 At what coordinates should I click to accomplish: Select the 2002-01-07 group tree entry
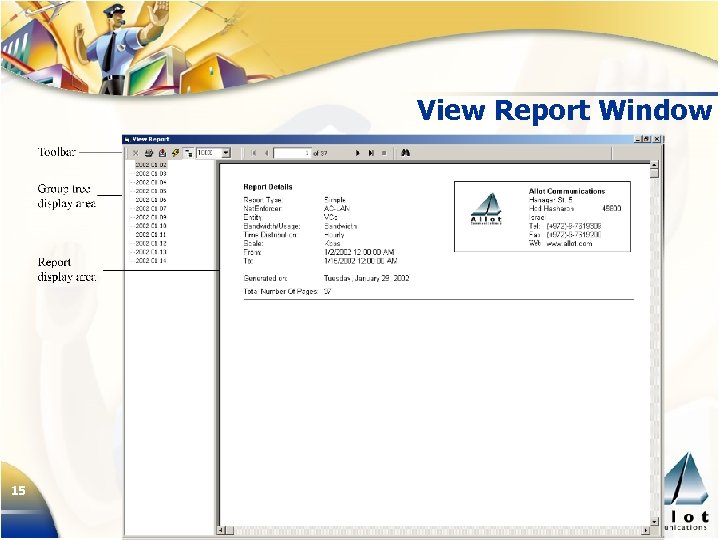click(x=151, y=208)
